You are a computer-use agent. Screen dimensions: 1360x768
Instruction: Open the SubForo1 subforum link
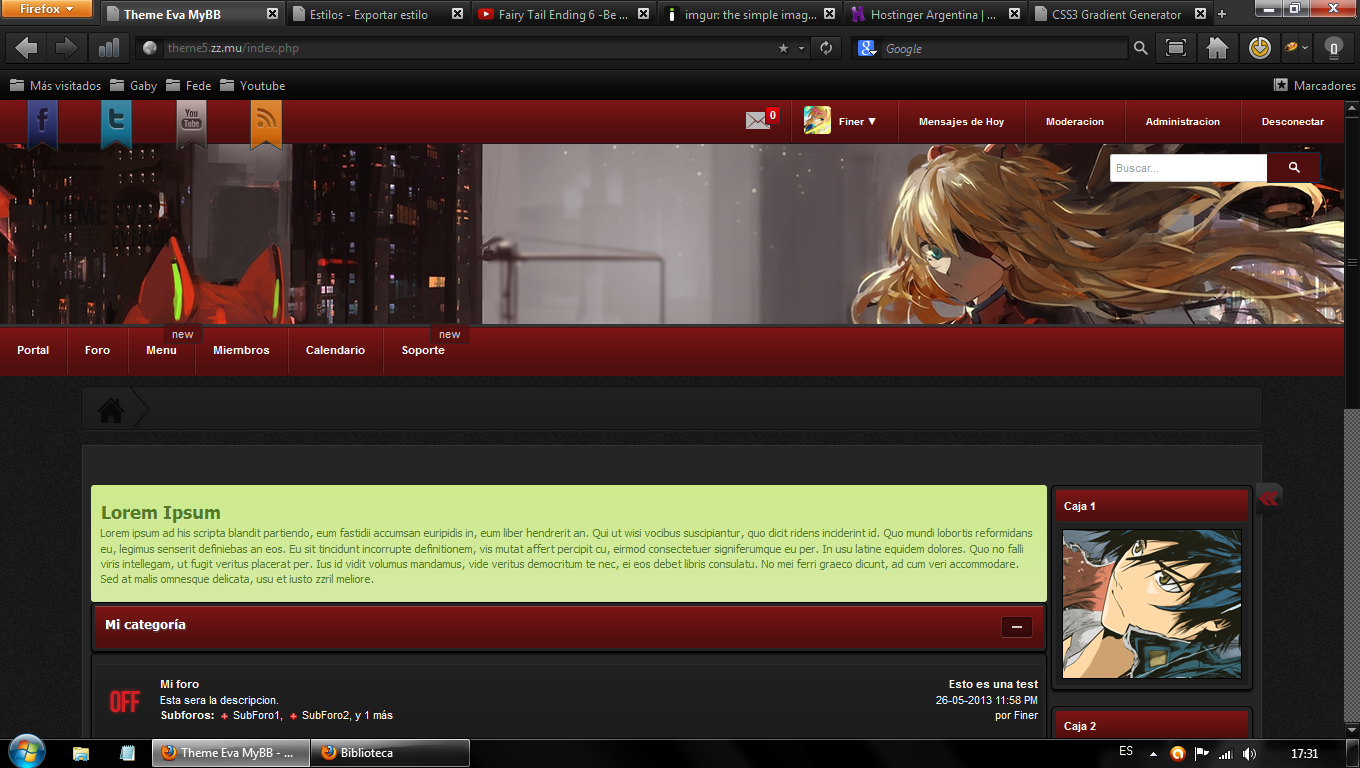point(256,716)
